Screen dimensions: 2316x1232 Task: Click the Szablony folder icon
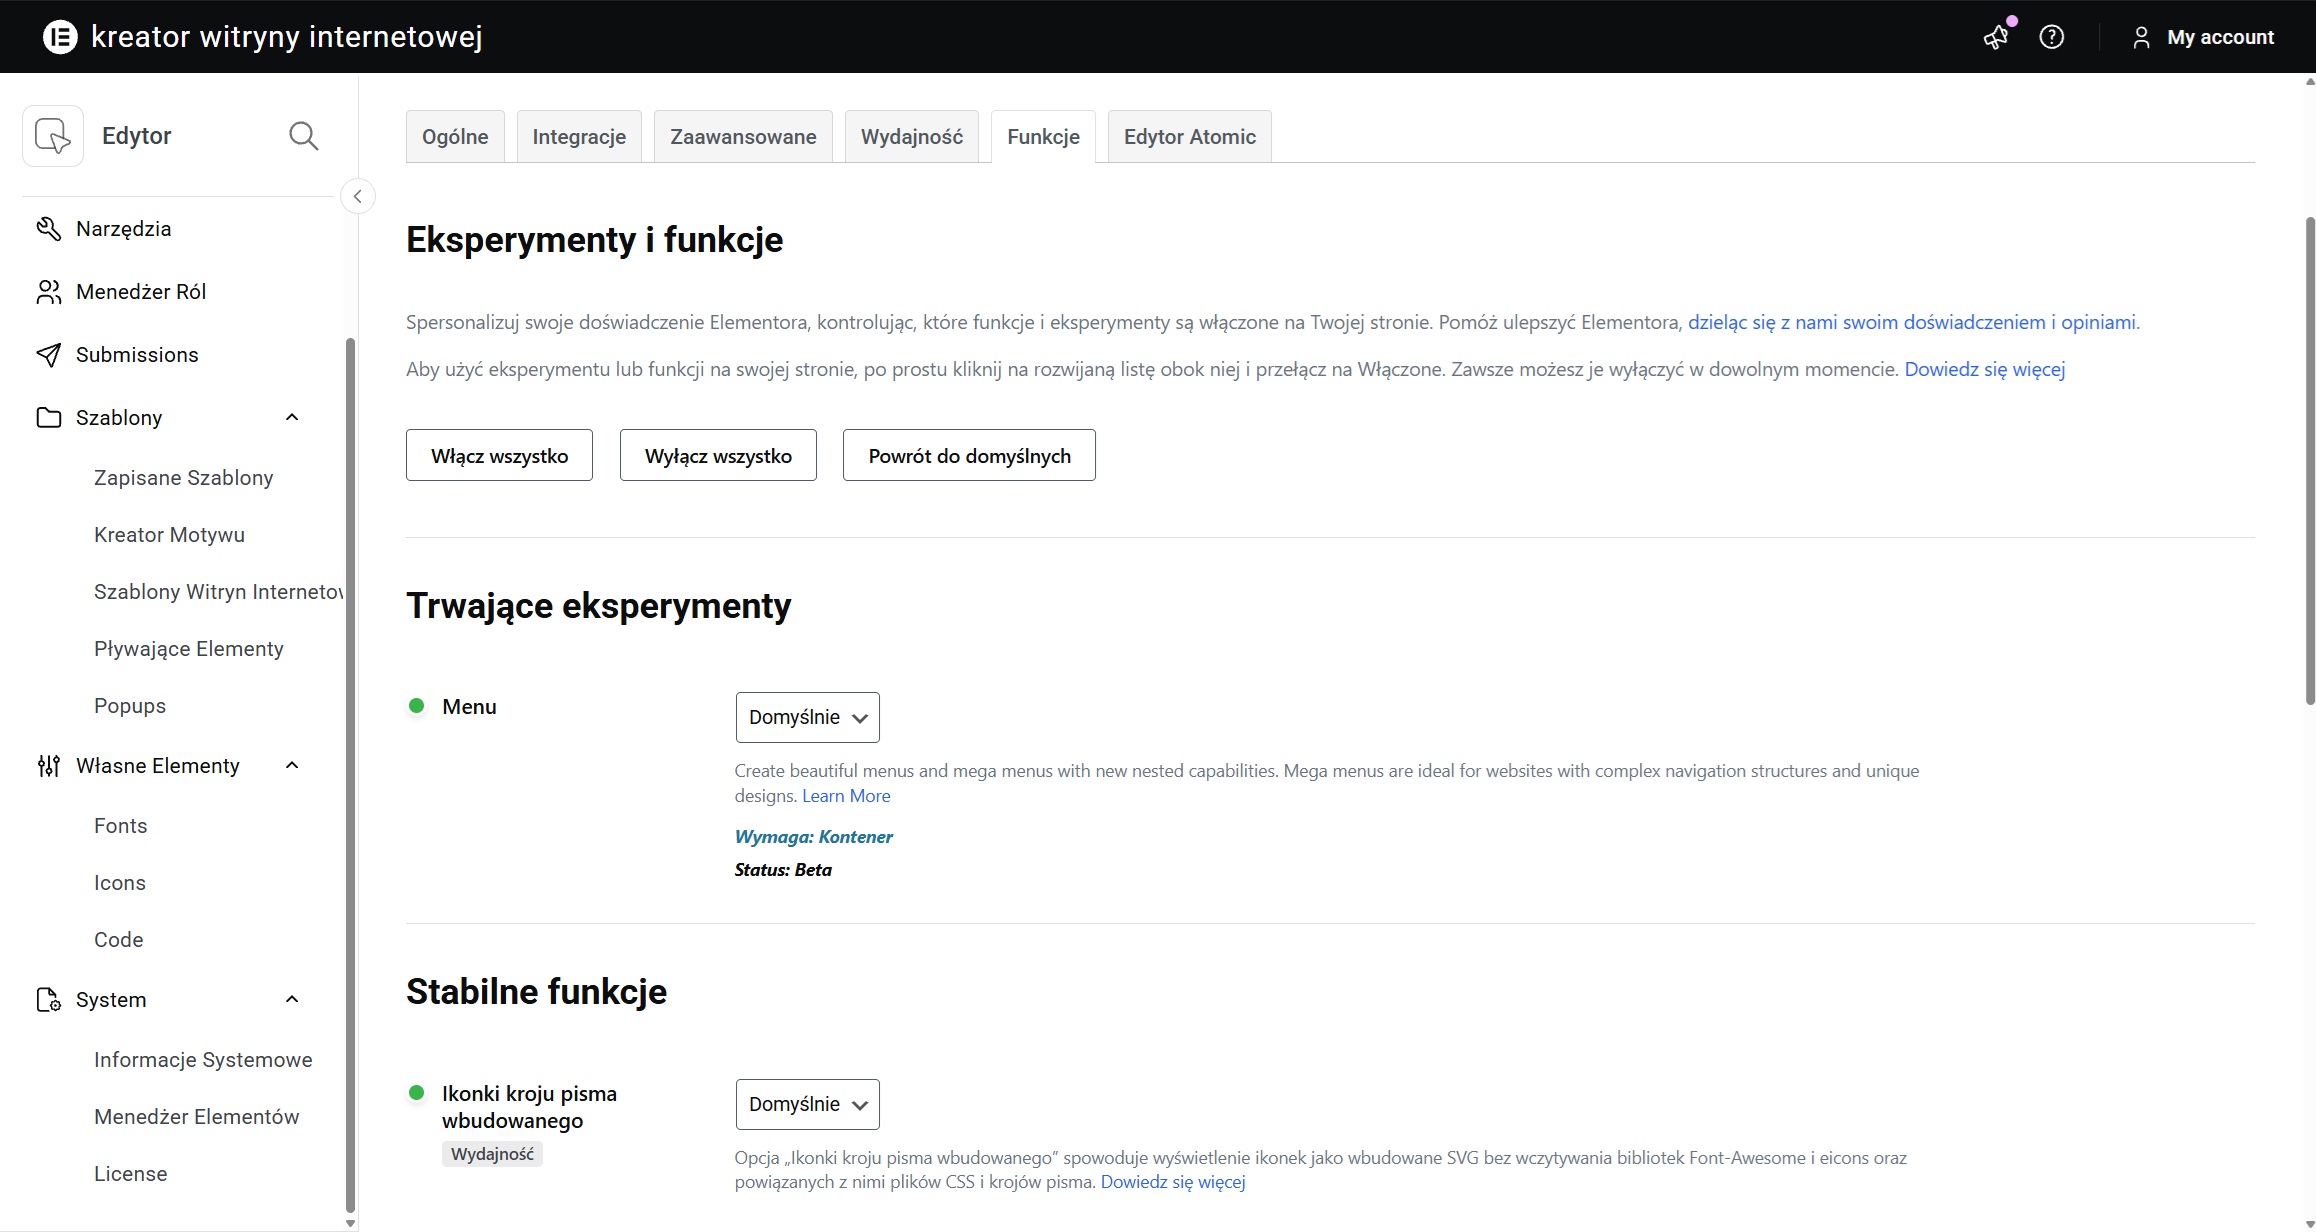pos(48,418)
